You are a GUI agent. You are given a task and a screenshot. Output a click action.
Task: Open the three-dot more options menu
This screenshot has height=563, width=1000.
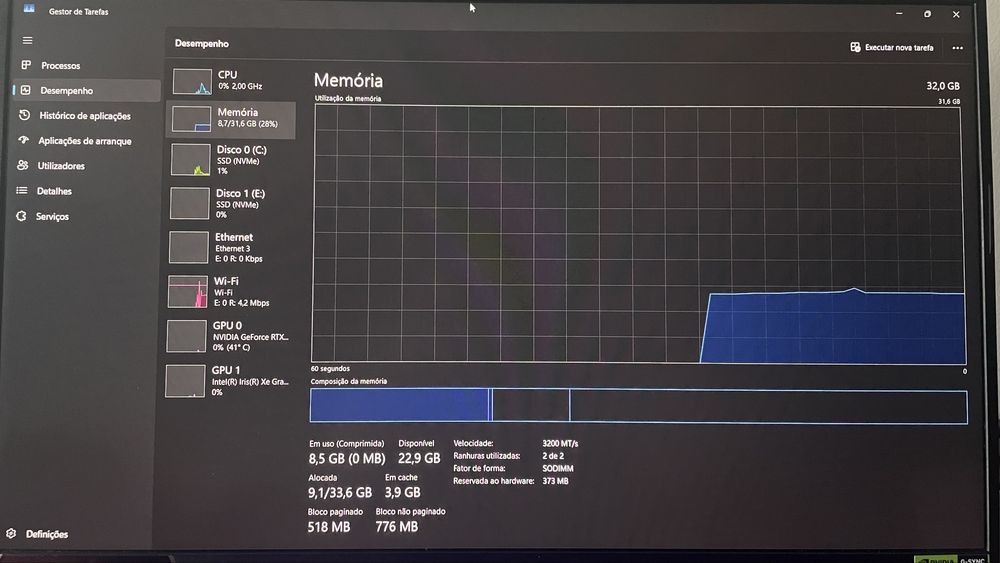[957, 48]
